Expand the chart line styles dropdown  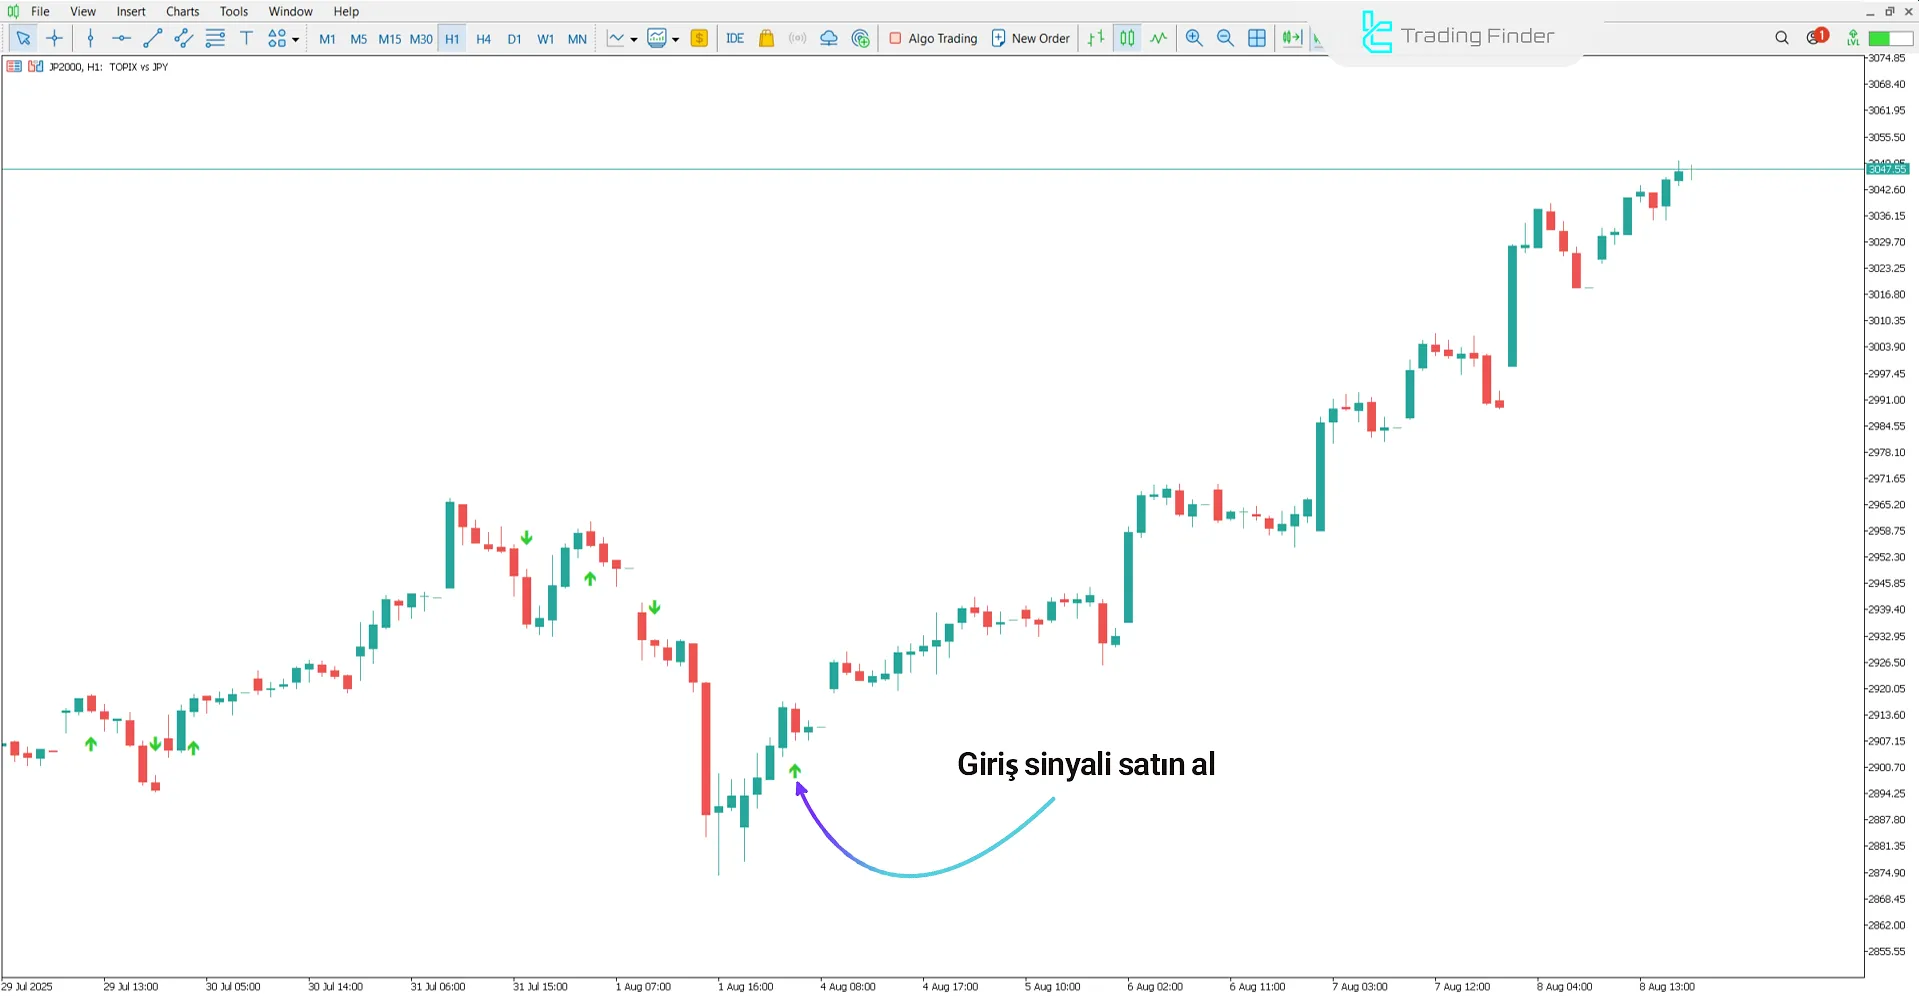[633, 38]
